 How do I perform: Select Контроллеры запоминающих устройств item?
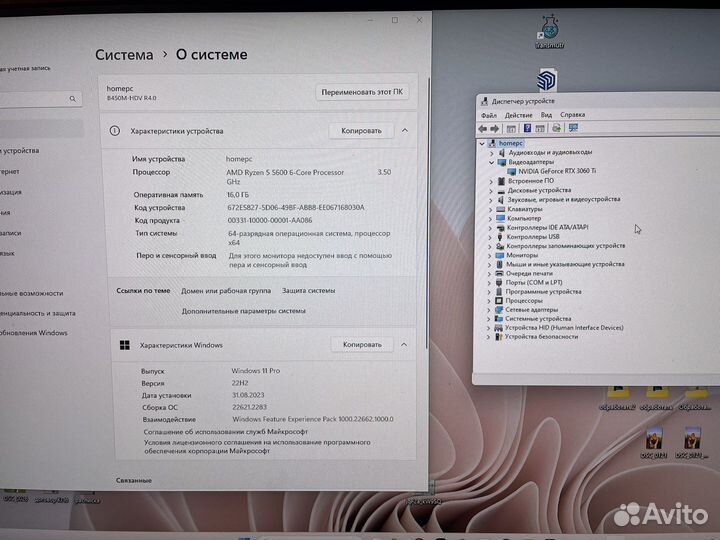(x=566, y=246)
